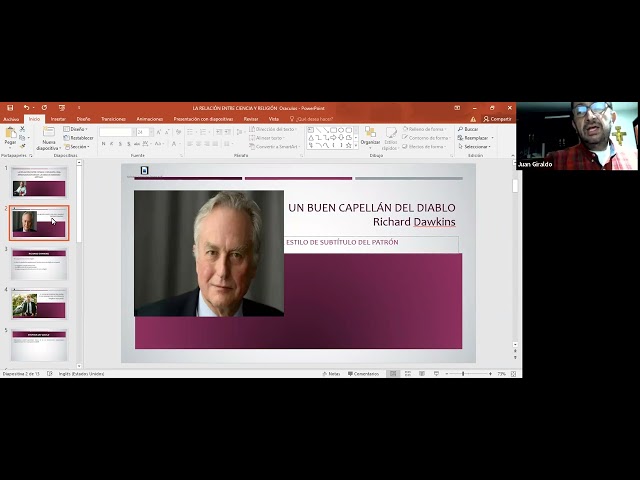Fit slide to window icon
Image resolution: width=640 pixels, height=480 pixels.
click(x=513, y=373)
